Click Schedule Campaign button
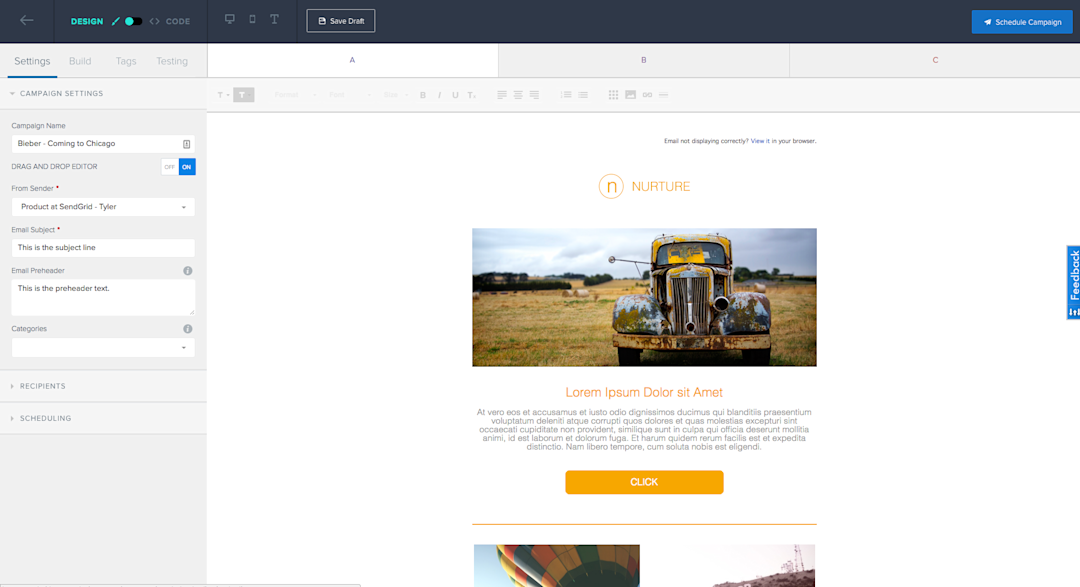The height and width of the screenshot is (587, 1080). pos(1022,22)
